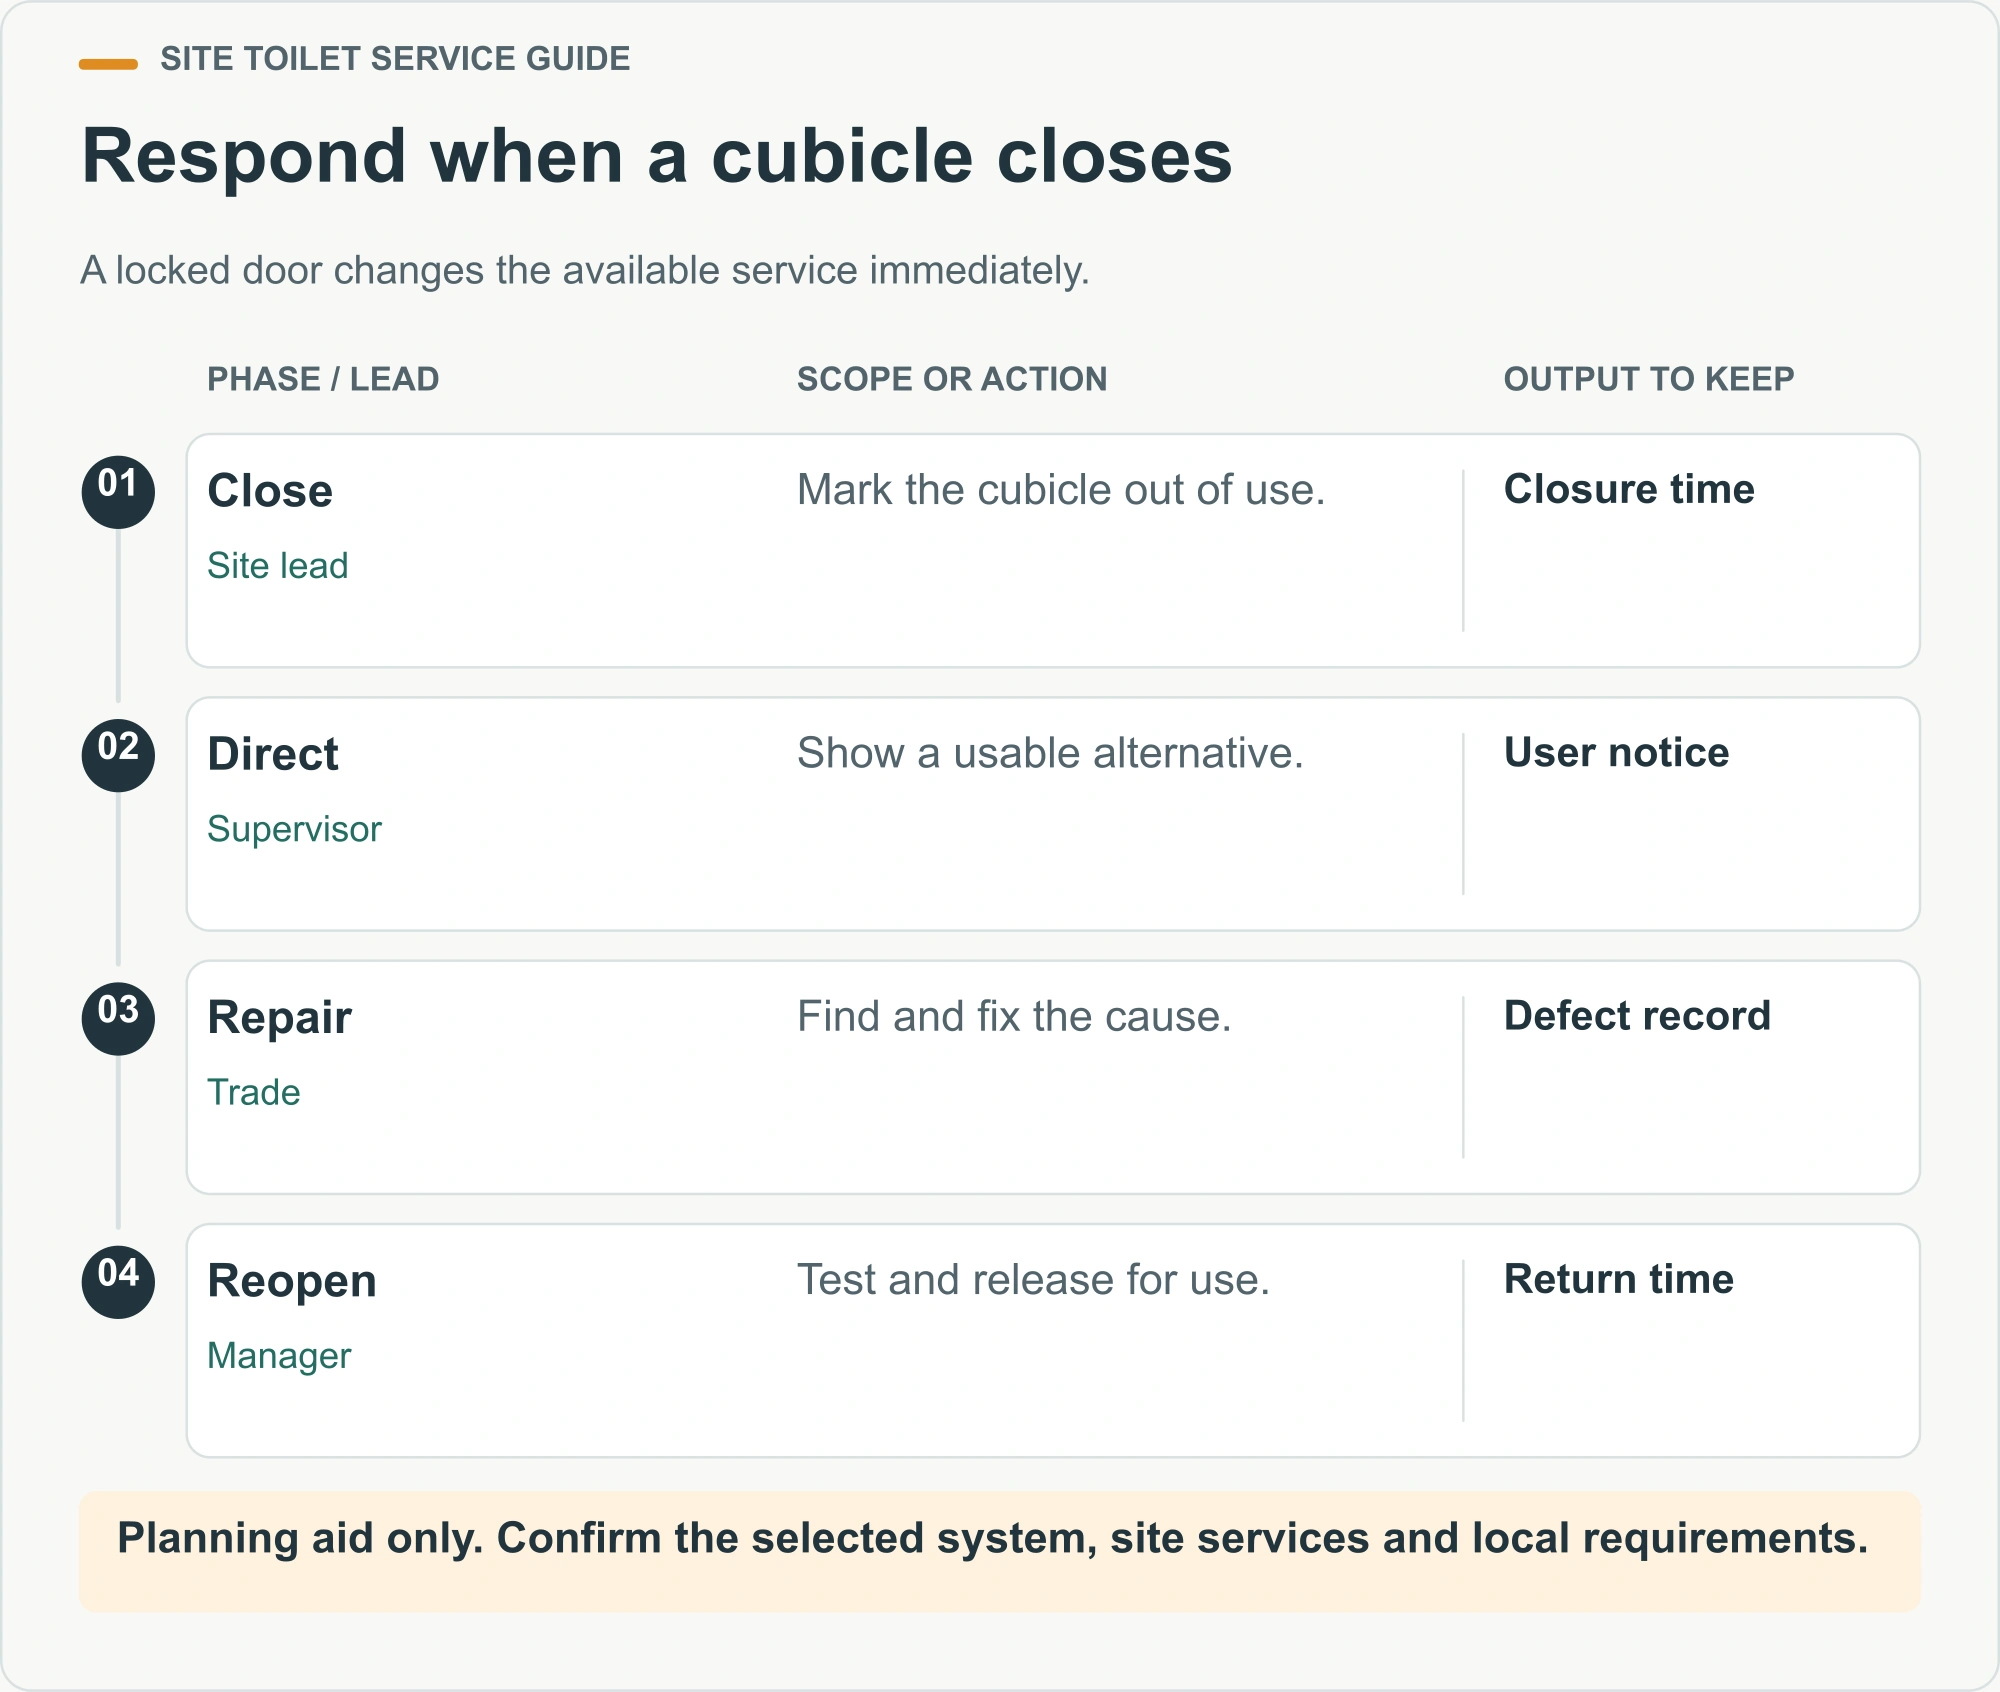
Task: Select the 'Return time' output
Action: [x=1618, y=1279]
